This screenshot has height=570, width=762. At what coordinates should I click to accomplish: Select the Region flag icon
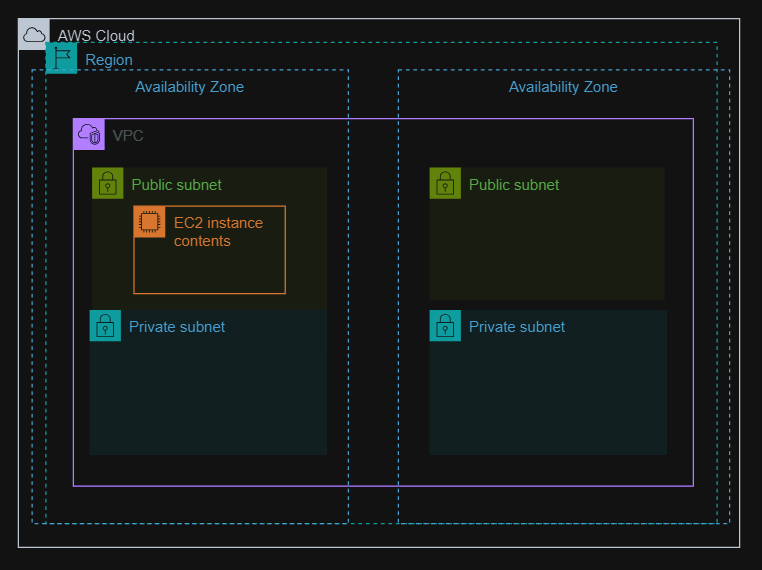61,58
